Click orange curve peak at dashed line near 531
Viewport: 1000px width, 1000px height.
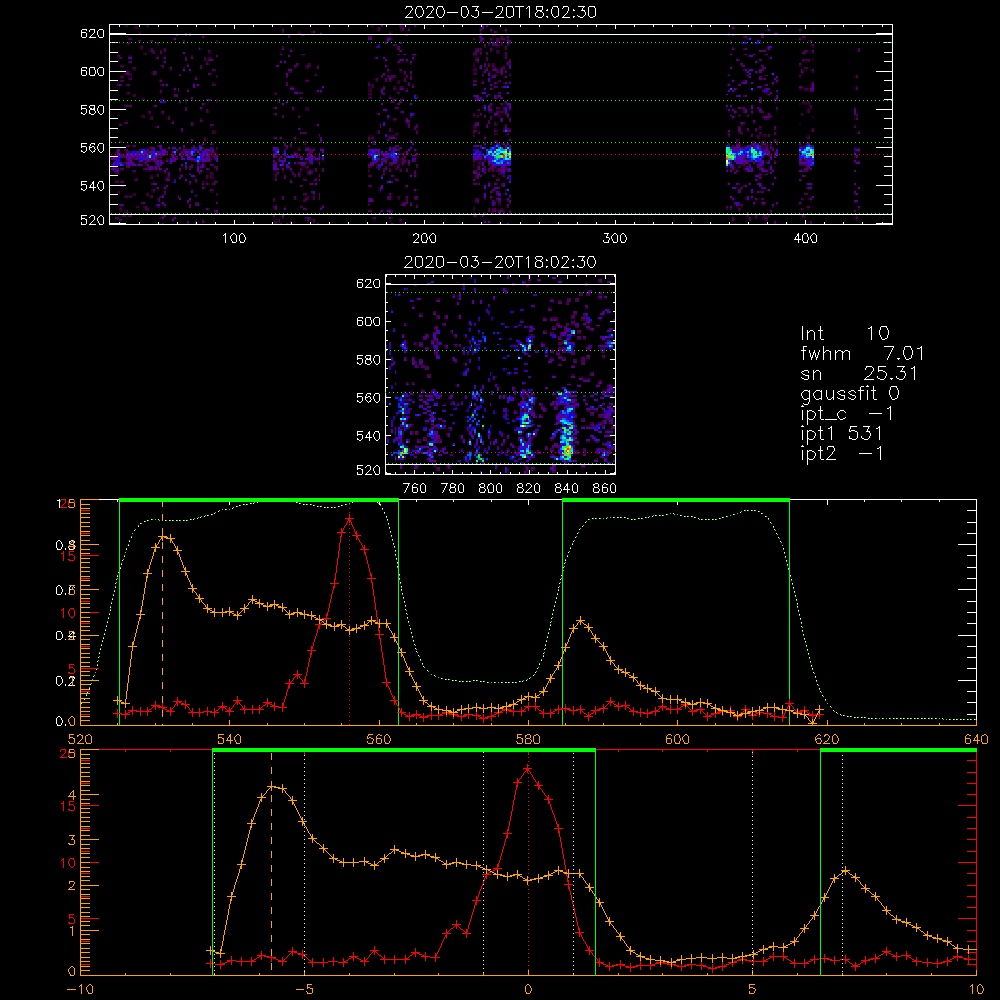pos(163,536)
